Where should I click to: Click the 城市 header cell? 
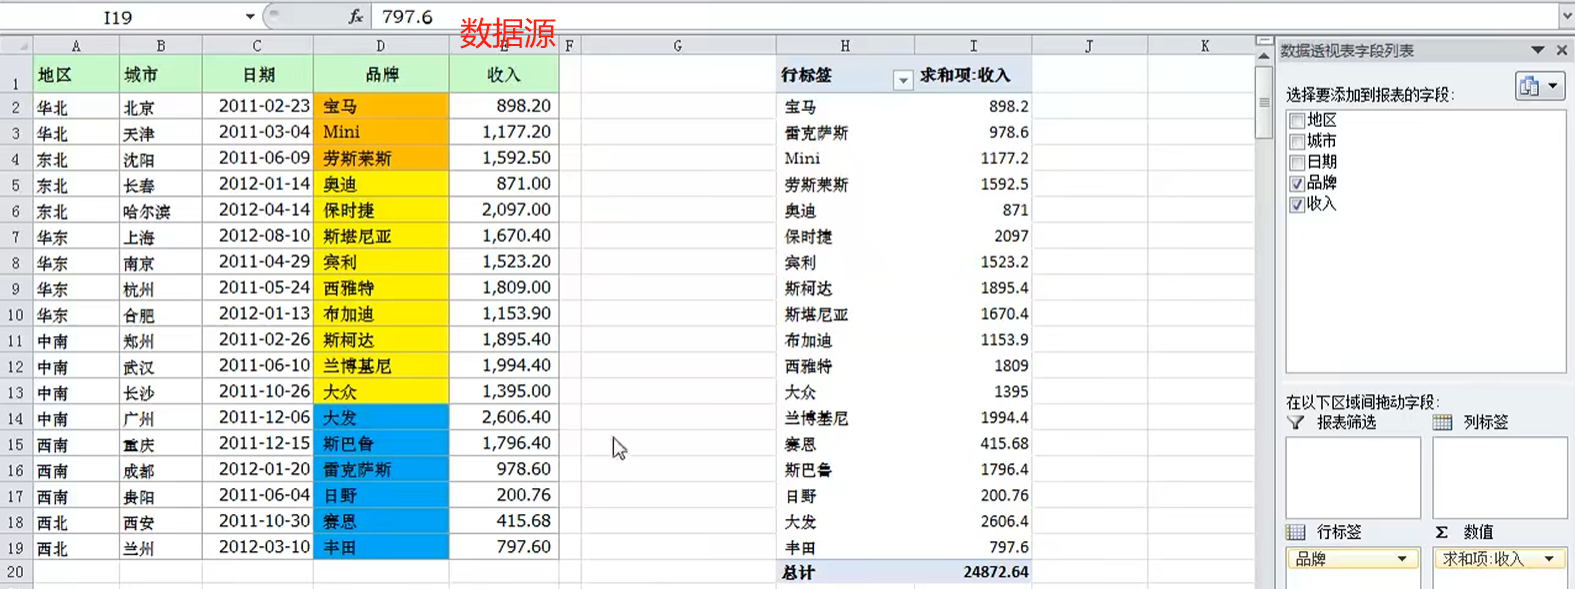[161, 75]
